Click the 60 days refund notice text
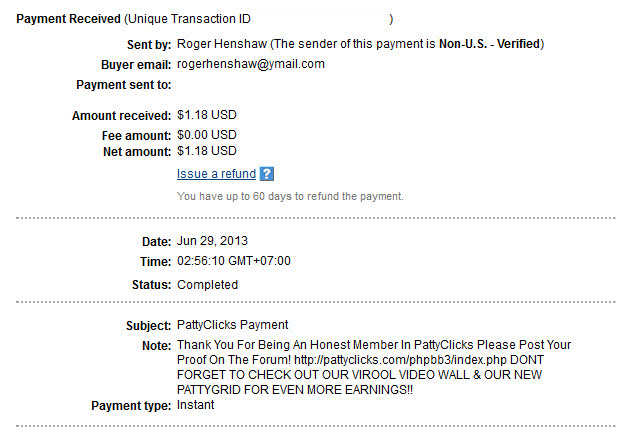 click(290, 196)
